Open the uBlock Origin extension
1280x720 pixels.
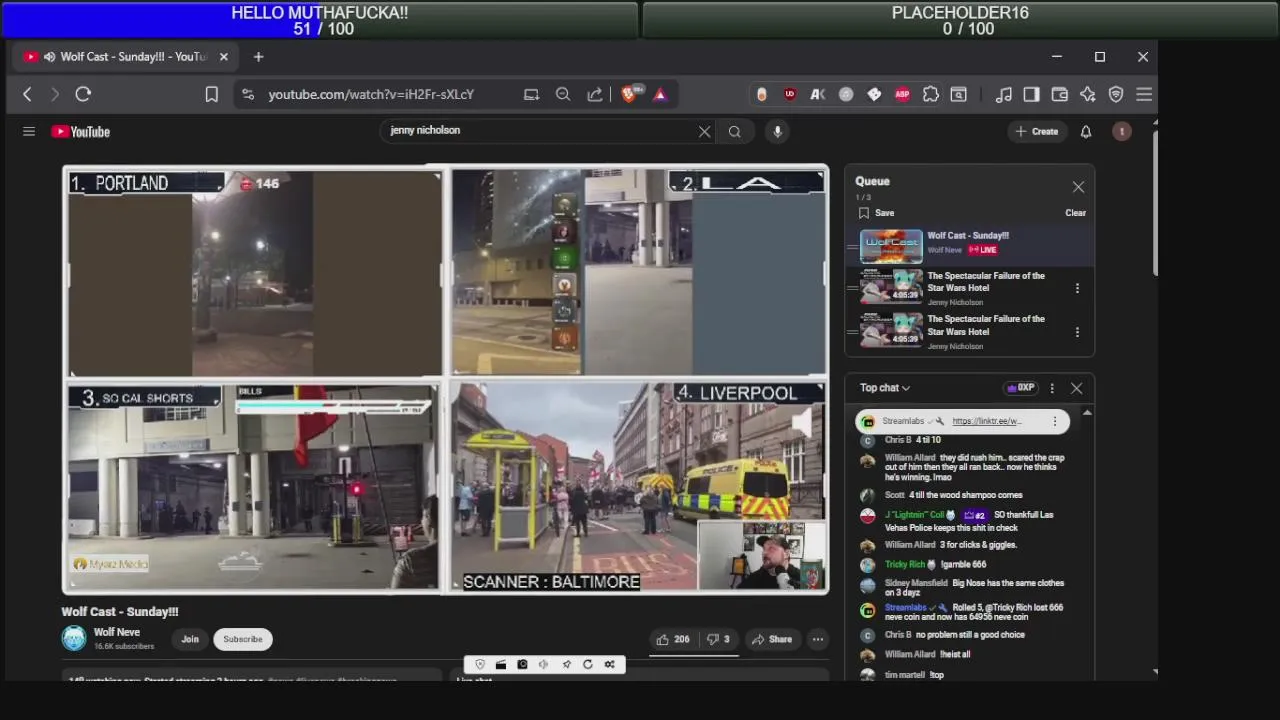[x=790, y=94]
